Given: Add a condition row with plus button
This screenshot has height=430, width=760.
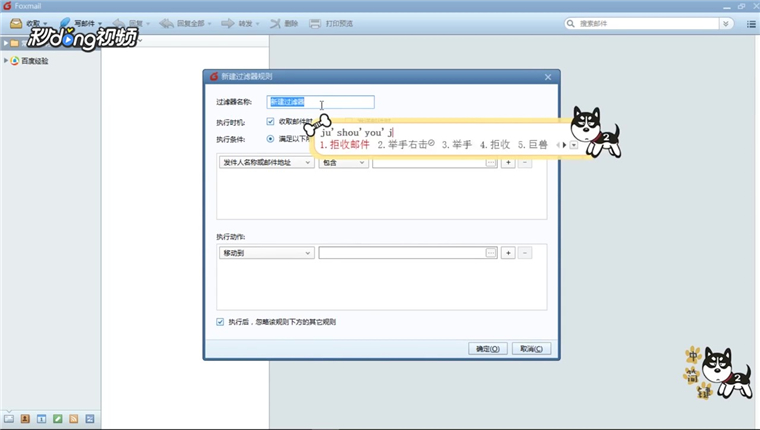Looking at the screenshot, I should pos(508,163).
